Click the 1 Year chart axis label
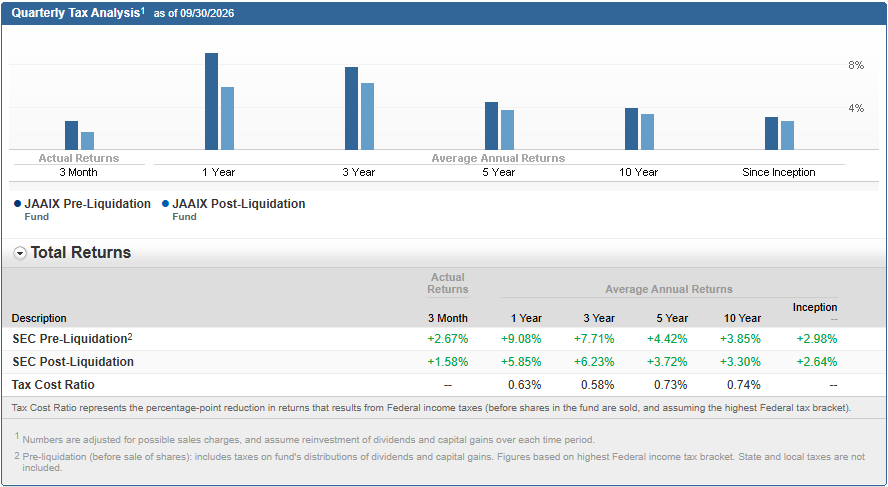Screen dimensions: 888x487 219,172
